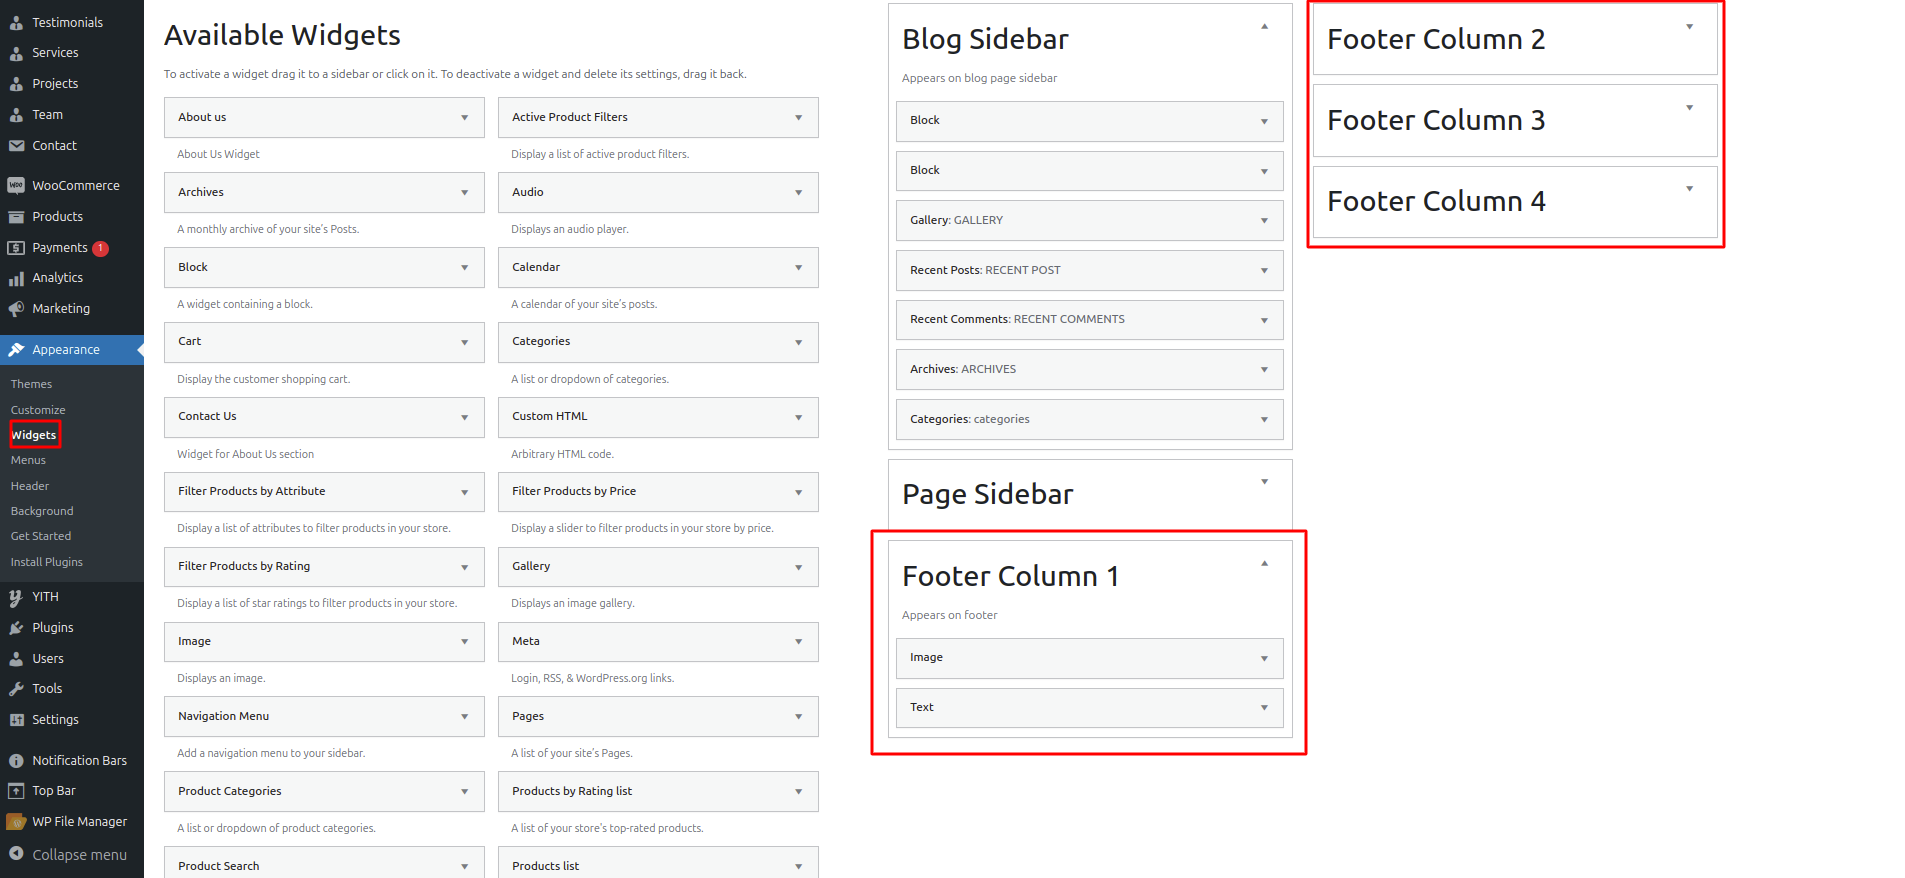Screen dimensions: 1905x878
Task: Switch to the Themes page
Action: pos(31,383)
